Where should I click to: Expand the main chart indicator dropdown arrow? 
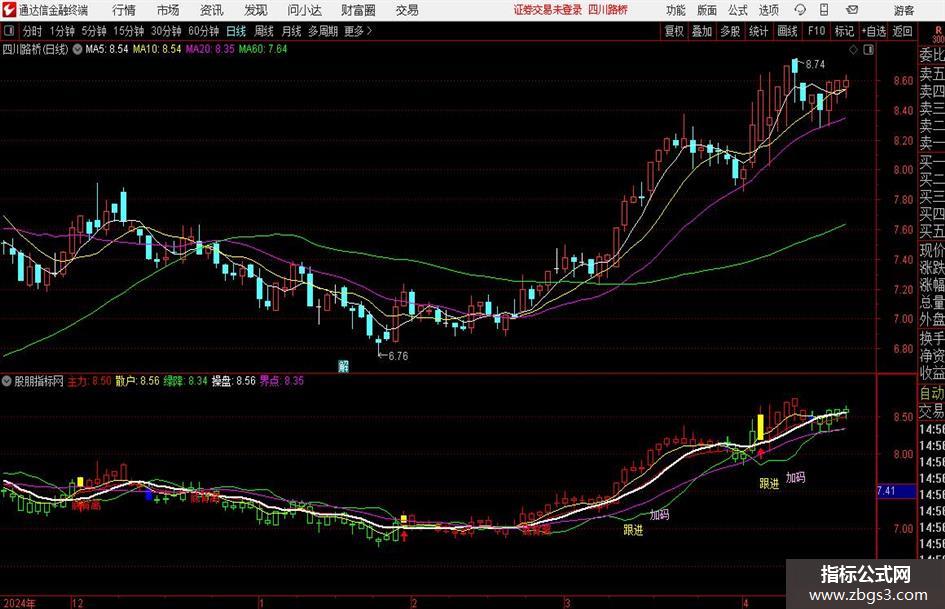tap(77, 49)
